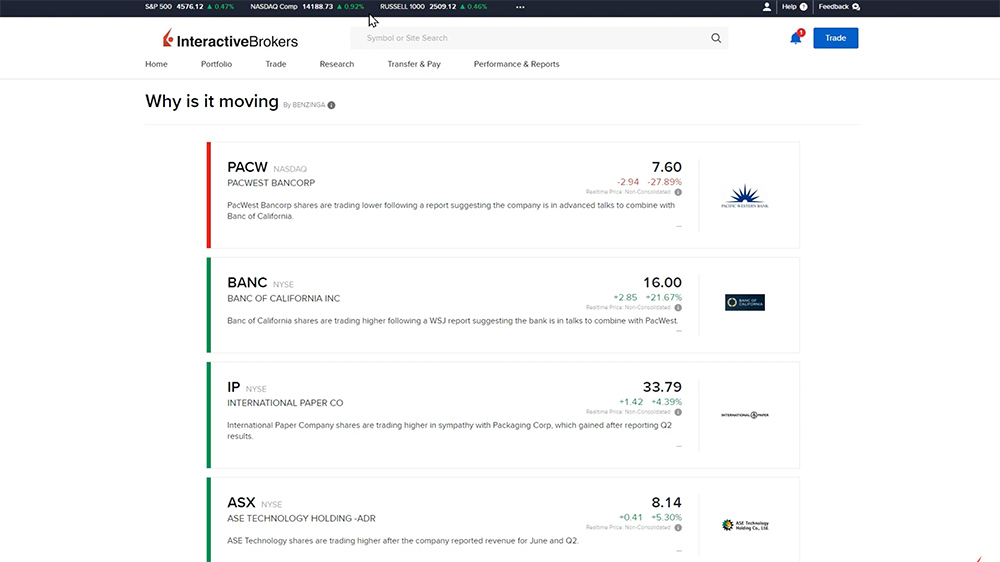
Task: Click the Help question mark icon
Action: coord(804,7)
